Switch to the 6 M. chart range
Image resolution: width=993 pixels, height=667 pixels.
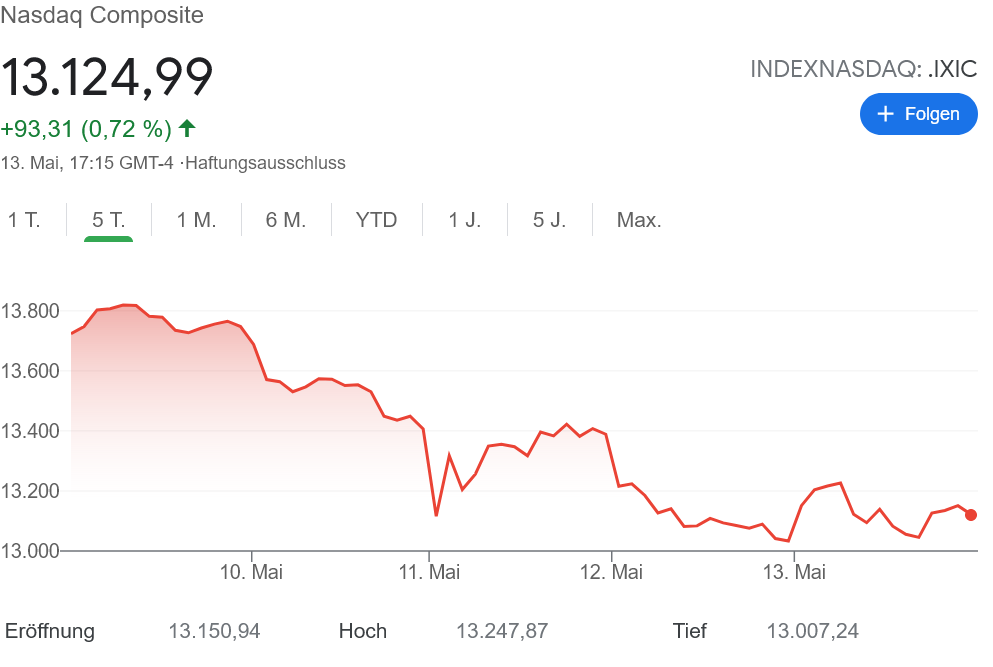(x=286, y=220)
